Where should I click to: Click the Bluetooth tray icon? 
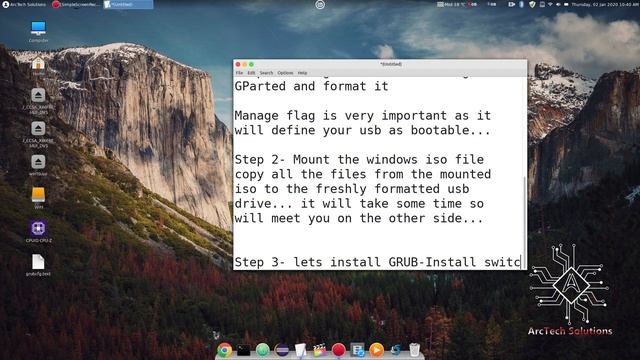(x=522, y=4)
